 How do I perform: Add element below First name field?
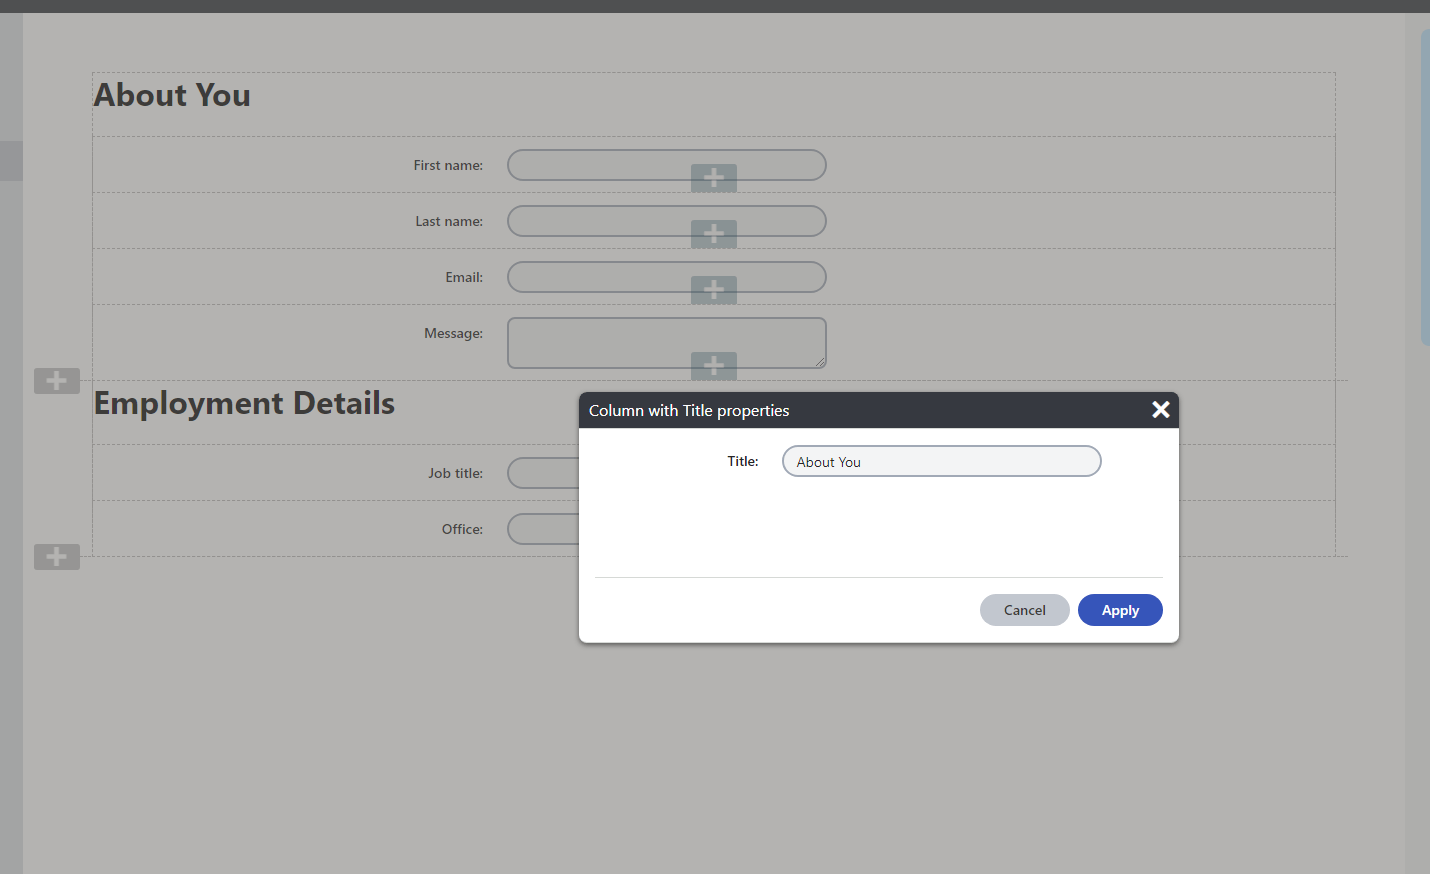714,178
